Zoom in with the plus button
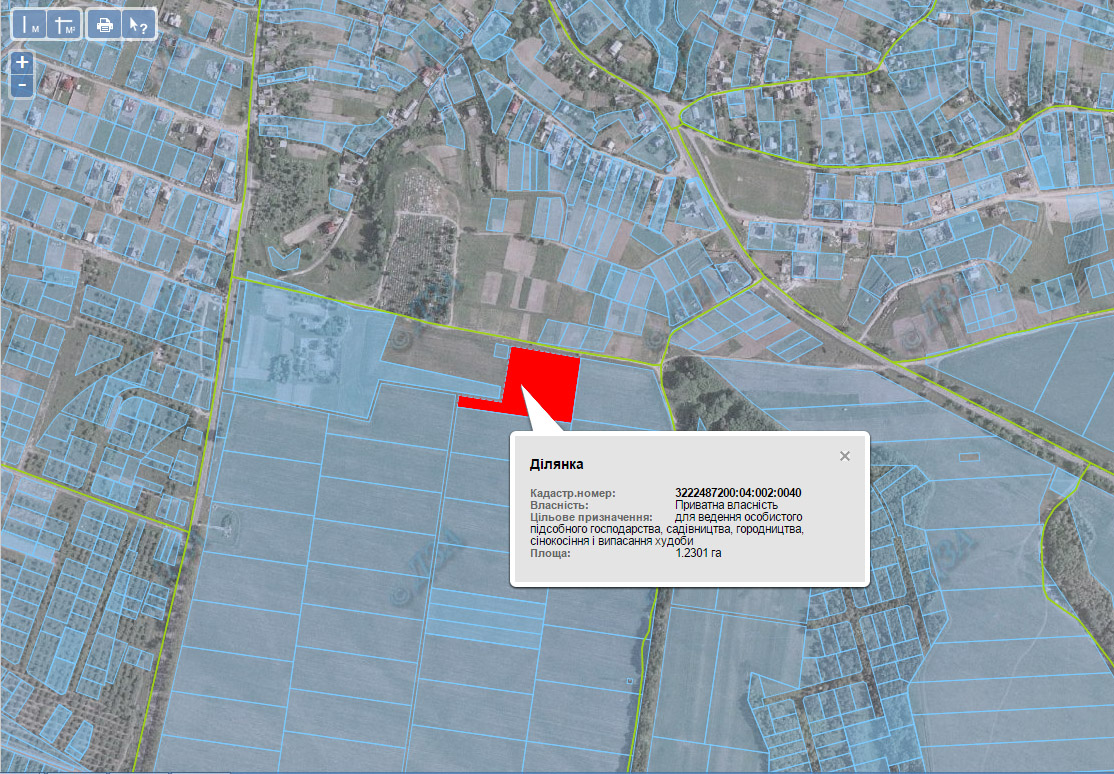The image size is (1114, 774). pos(22,63)
